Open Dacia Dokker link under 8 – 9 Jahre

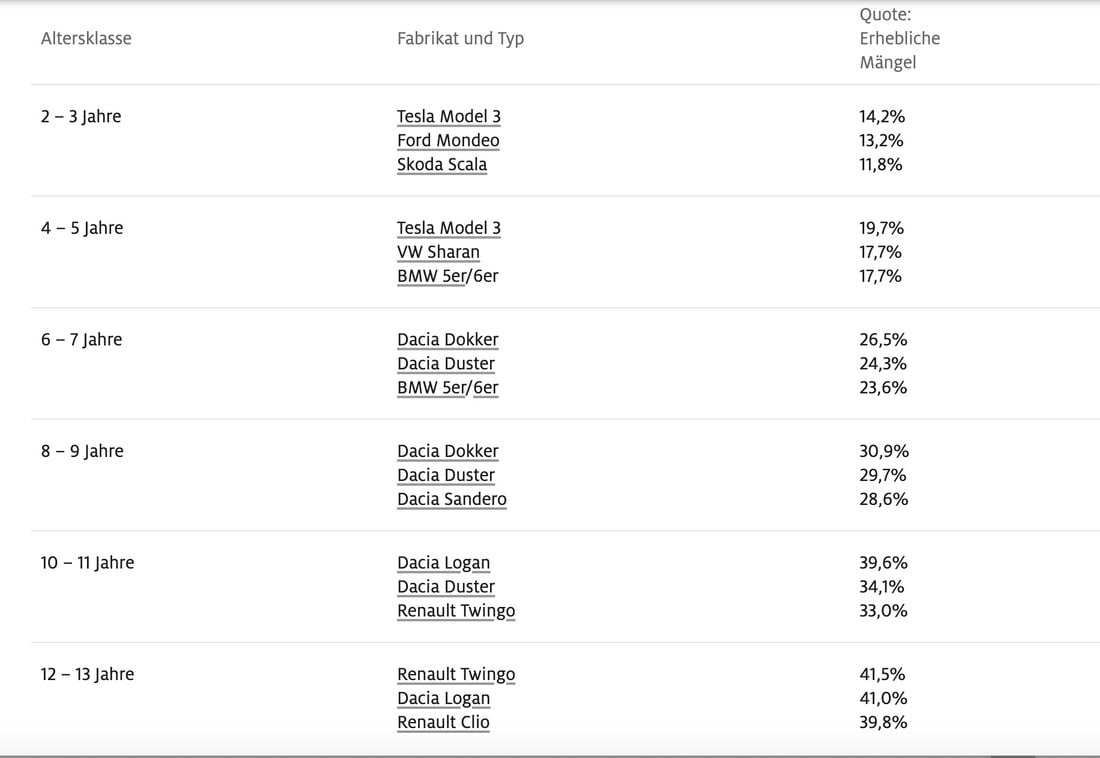(447, 452)
